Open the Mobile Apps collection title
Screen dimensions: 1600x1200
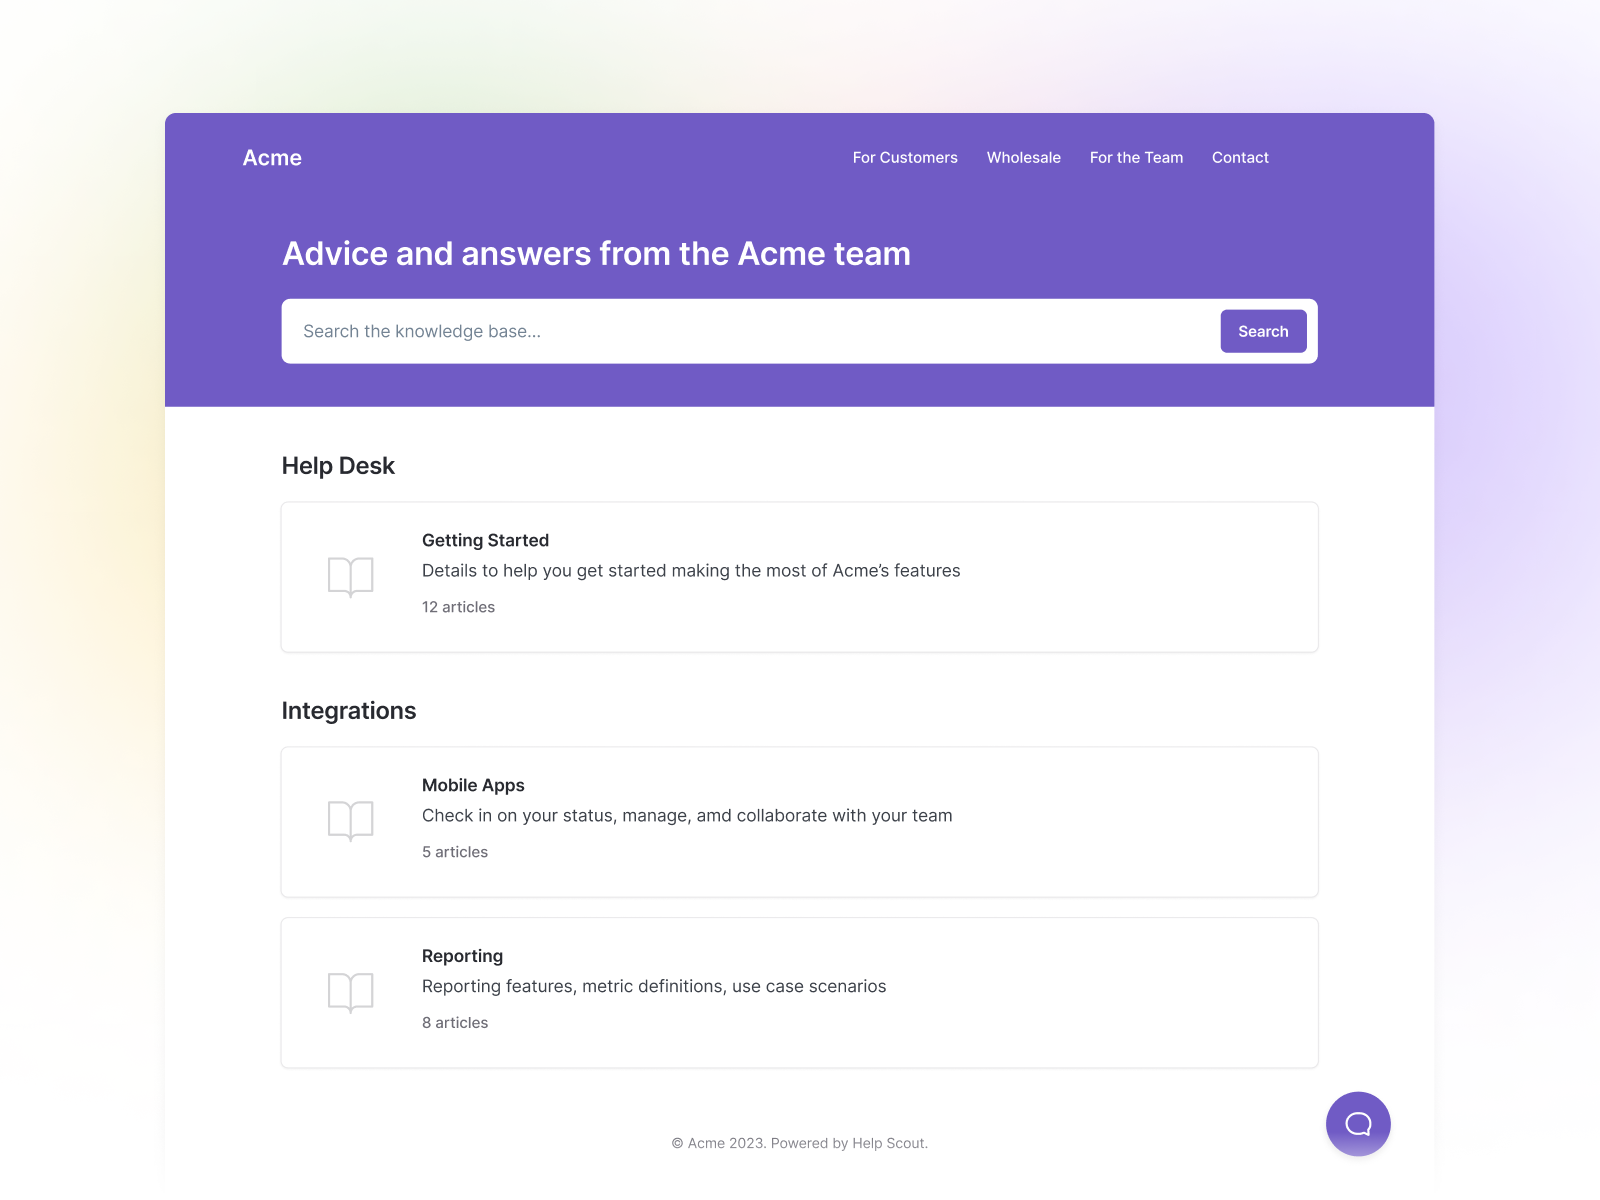[x=473, y=785]
